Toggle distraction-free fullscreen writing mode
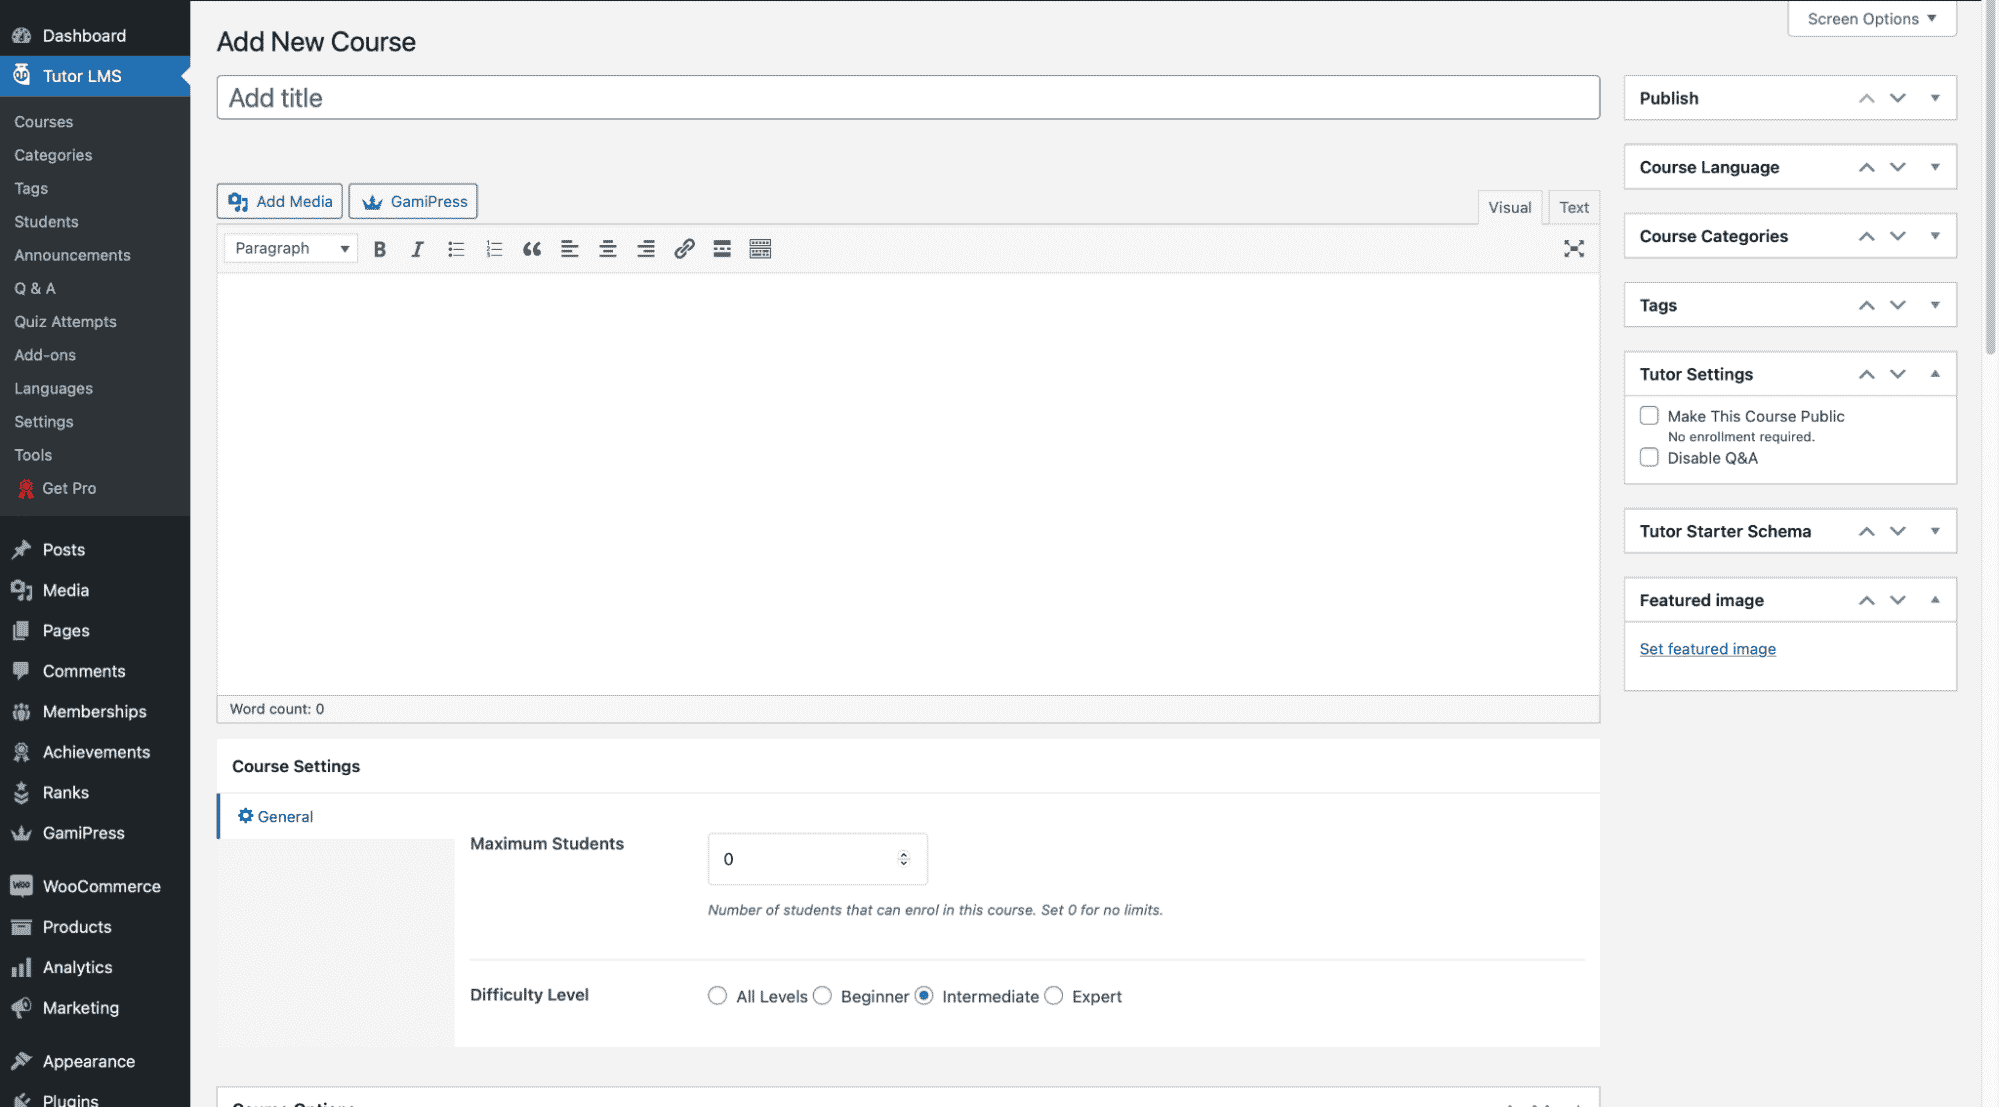Screen dimensions: 1999x1107 pos(1574,248)
